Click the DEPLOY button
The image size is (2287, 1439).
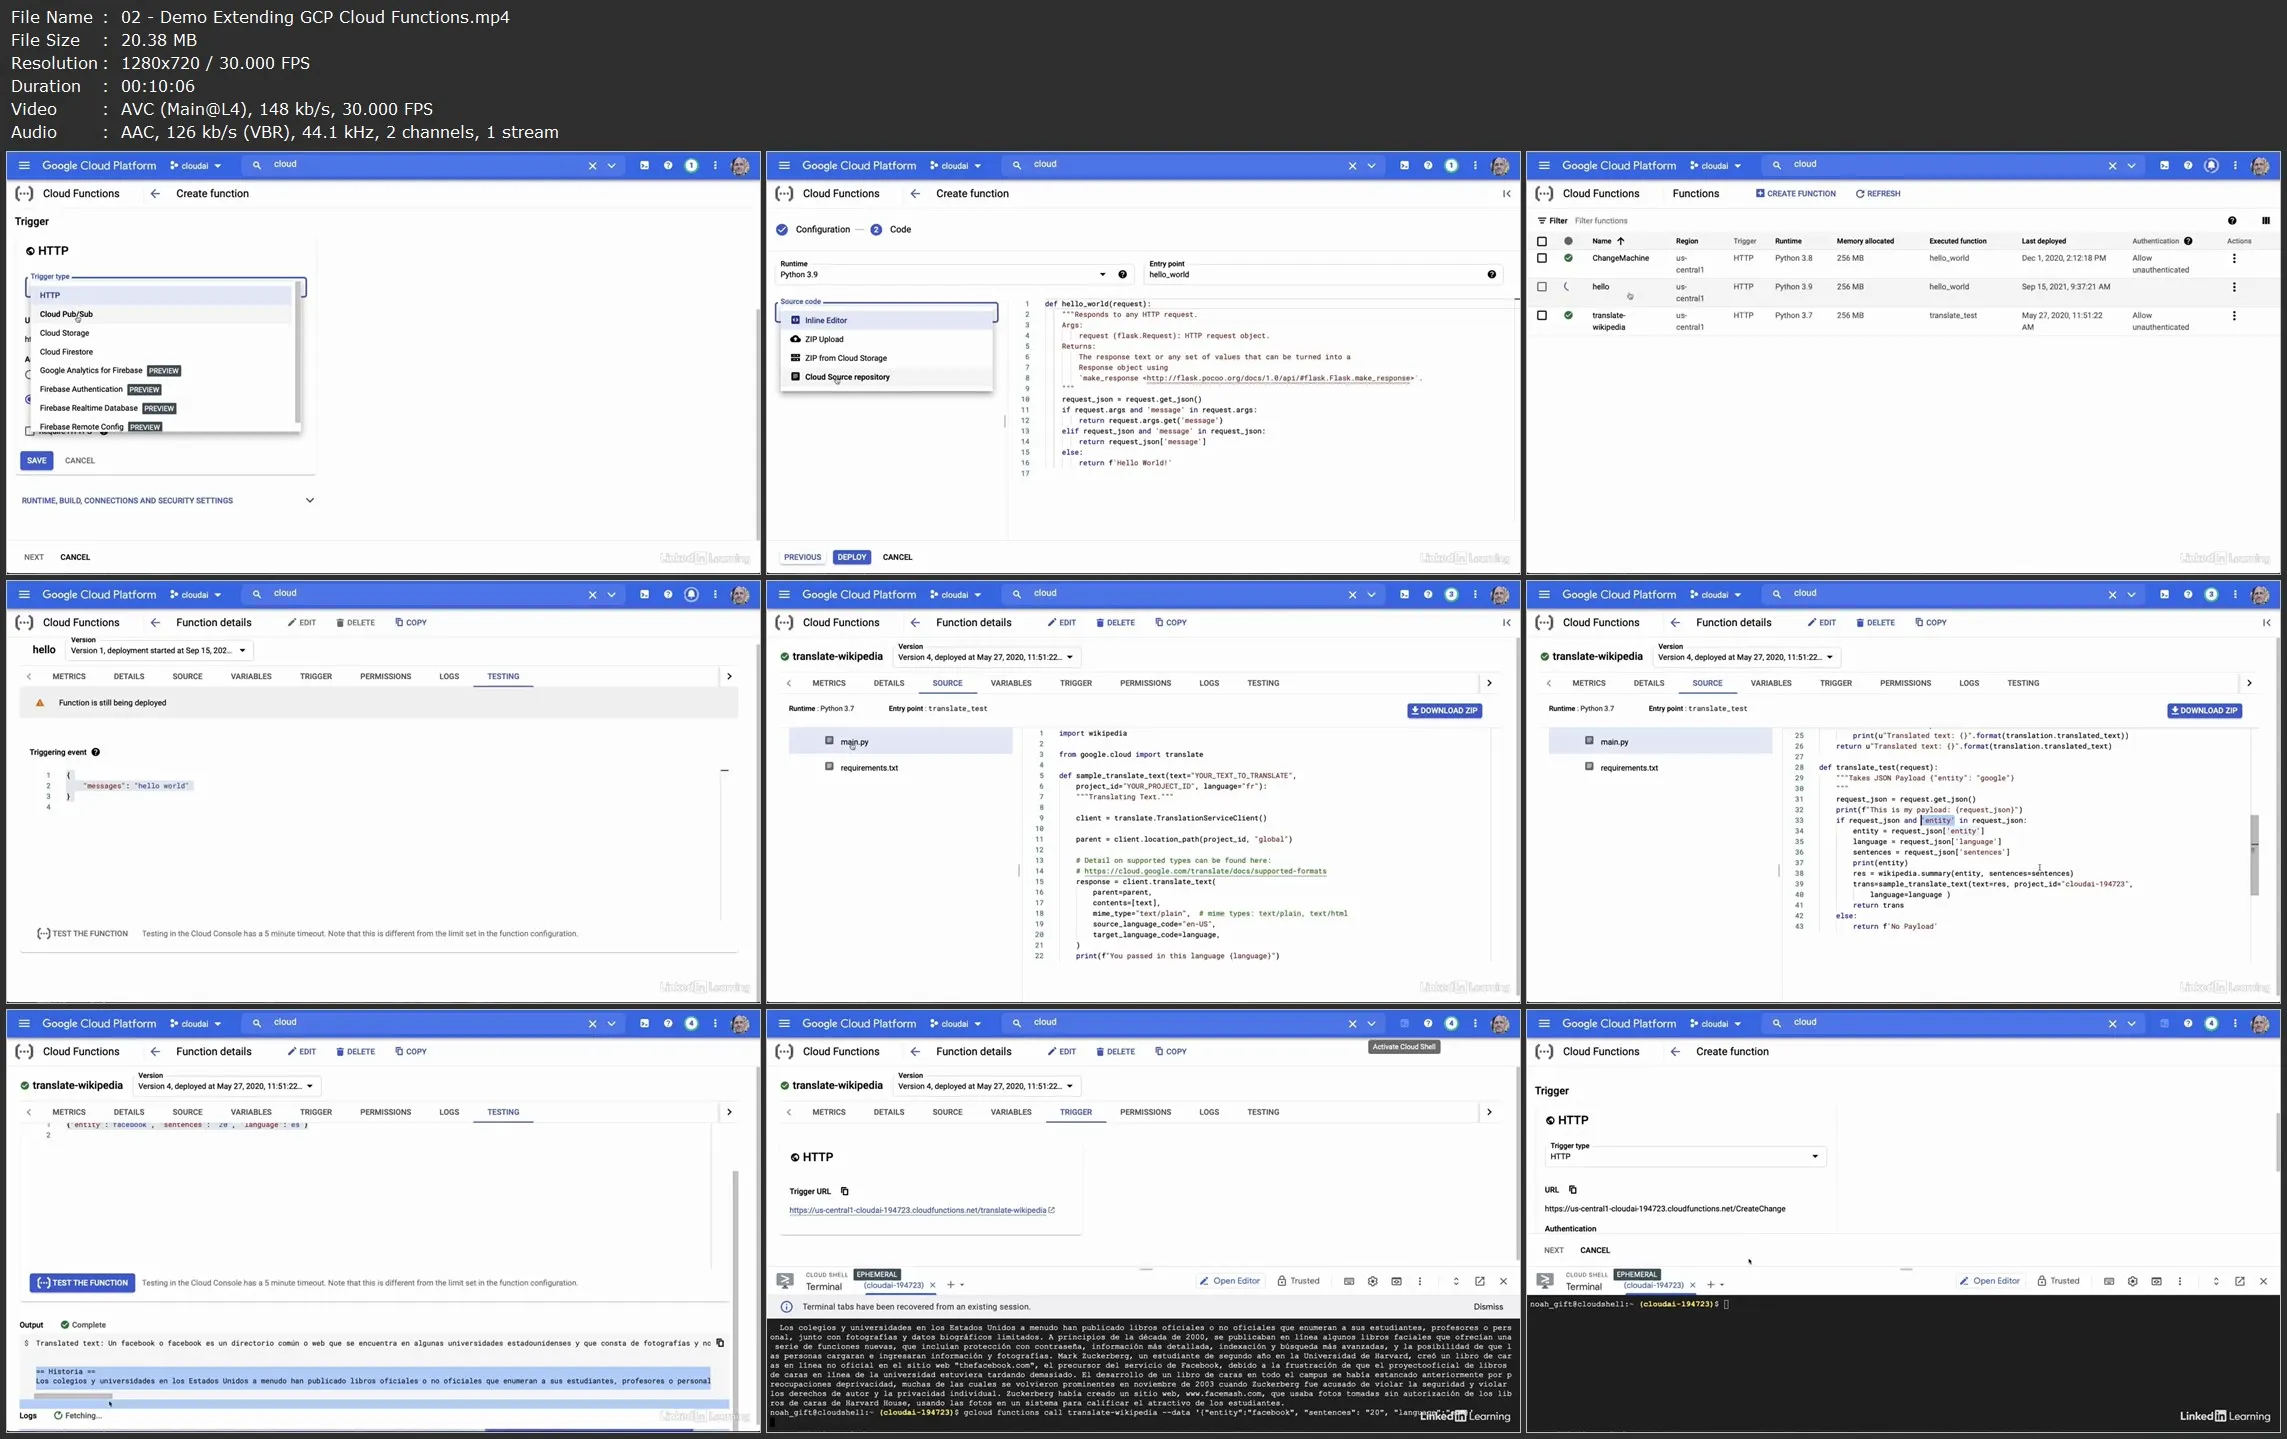[x=852, y=557]
